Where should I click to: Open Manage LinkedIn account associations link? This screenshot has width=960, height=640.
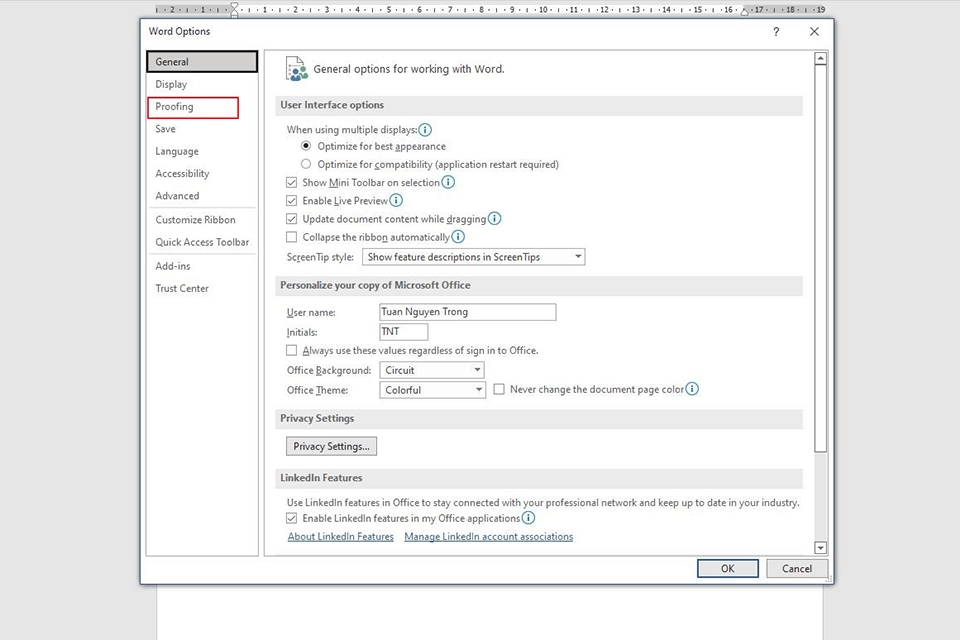coord(489,536)
